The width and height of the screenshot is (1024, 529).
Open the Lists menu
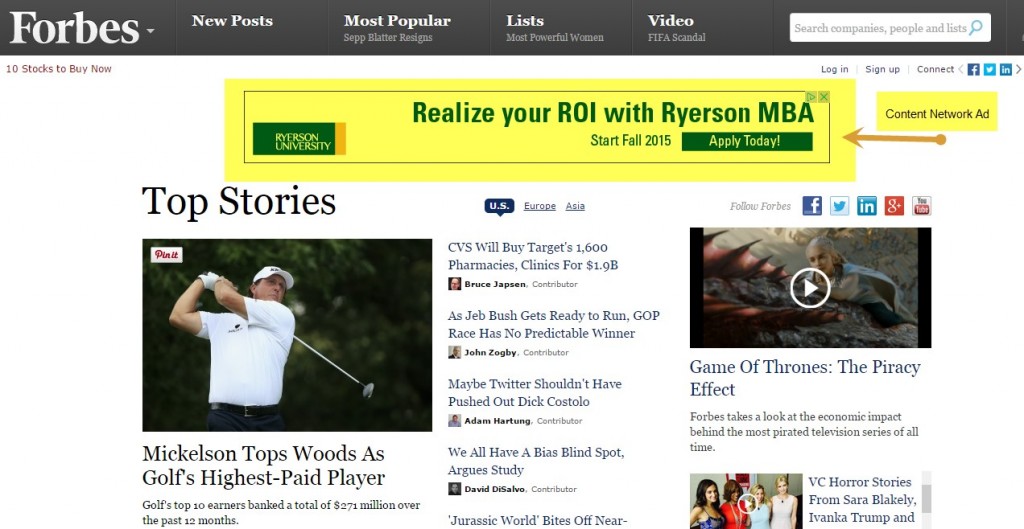coord(524,21)
